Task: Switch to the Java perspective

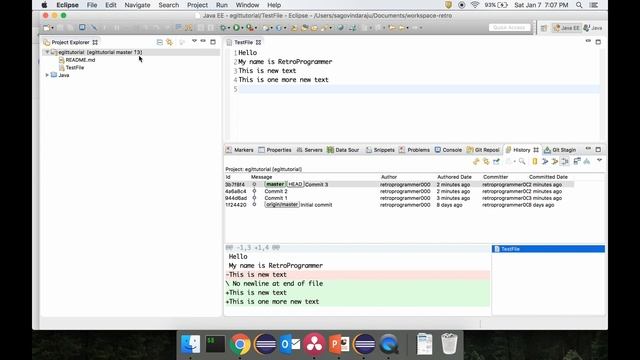Action: (x=593, y=28)
